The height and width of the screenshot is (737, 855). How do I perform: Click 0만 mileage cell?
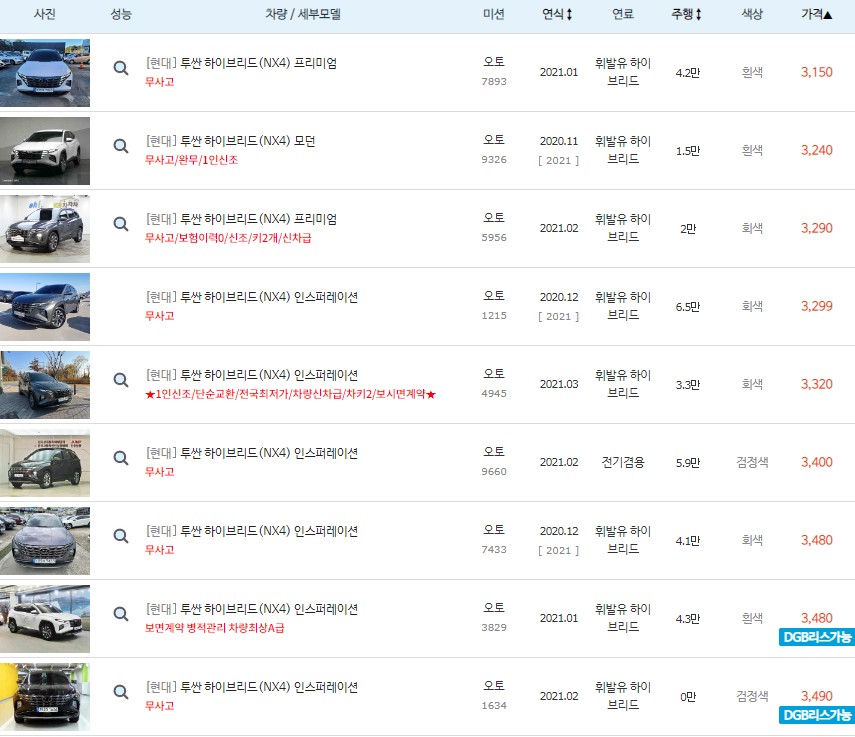[688, 697]
